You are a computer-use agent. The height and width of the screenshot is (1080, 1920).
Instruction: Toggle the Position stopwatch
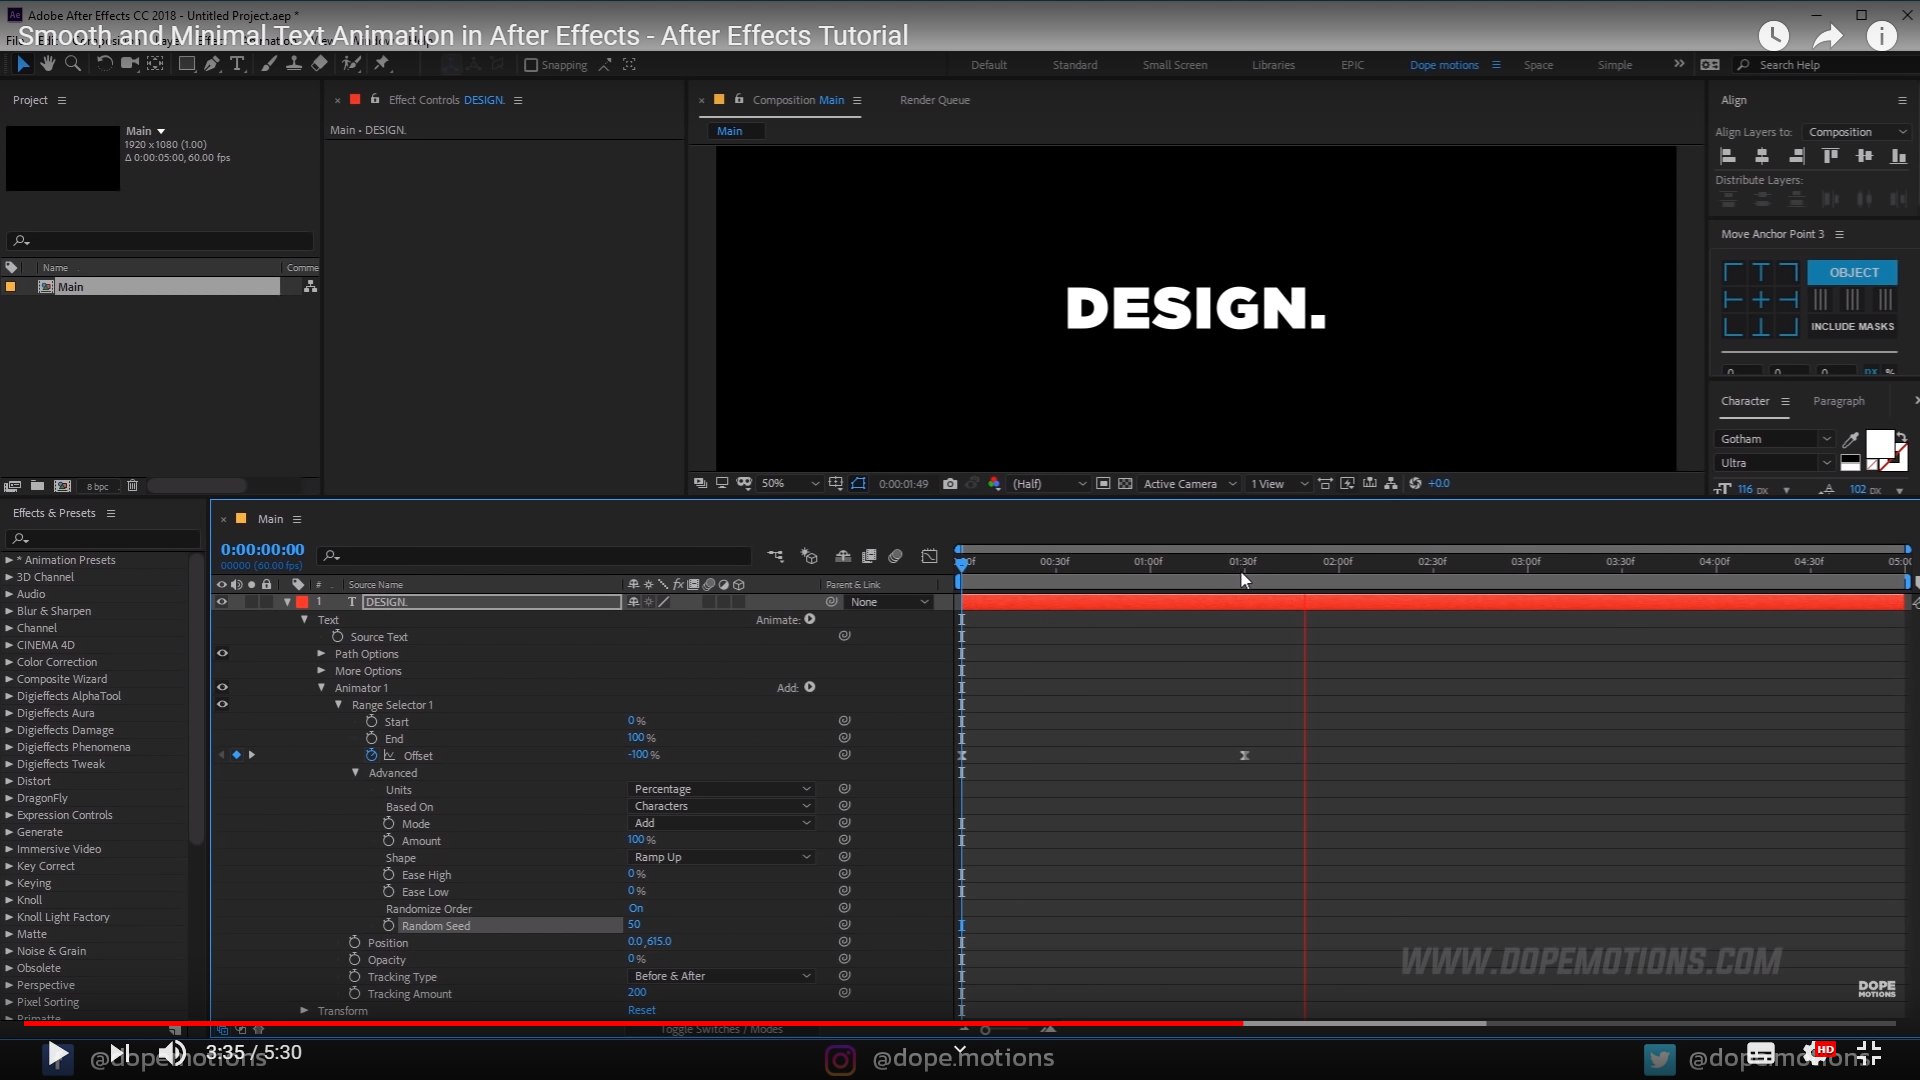click(354, 942)
